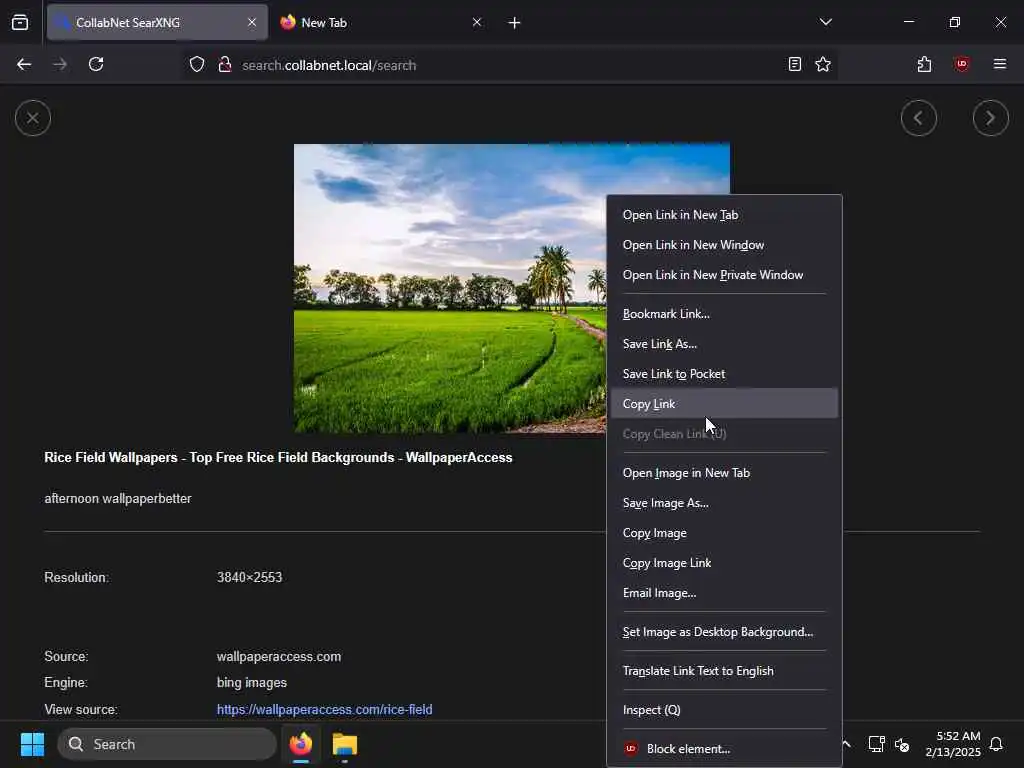Click the Rice Field Wallpapers title
Image resolution: width=1024 pixels, height=768 pixels.
[278, 458]
